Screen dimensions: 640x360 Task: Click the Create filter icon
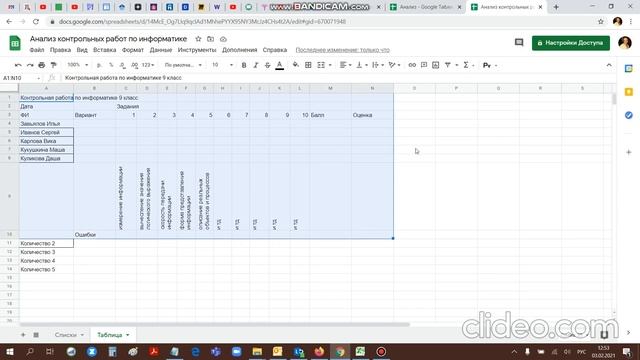click(x=448, y=65)
